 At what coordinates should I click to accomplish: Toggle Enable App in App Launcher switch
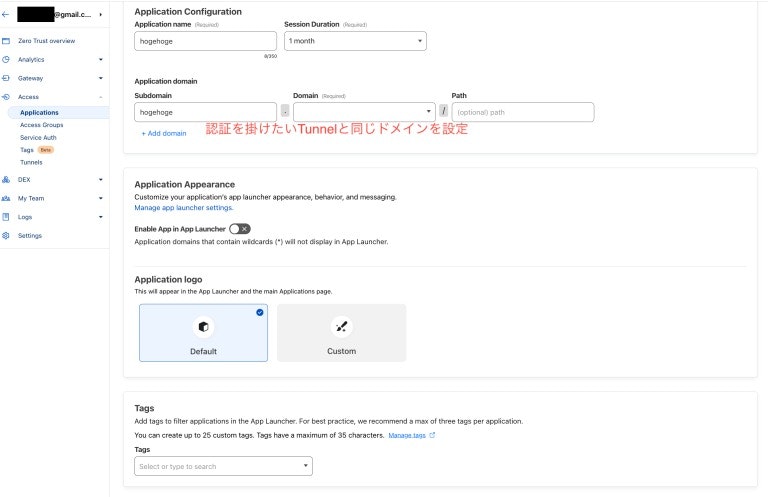(240, 229)
